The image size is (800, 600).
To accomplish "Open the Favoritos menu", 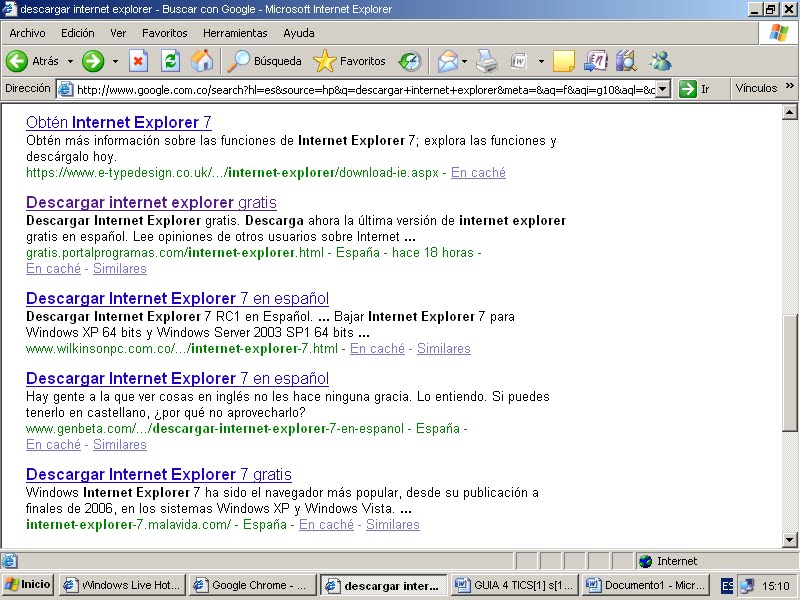I will (x=165, y=33).
